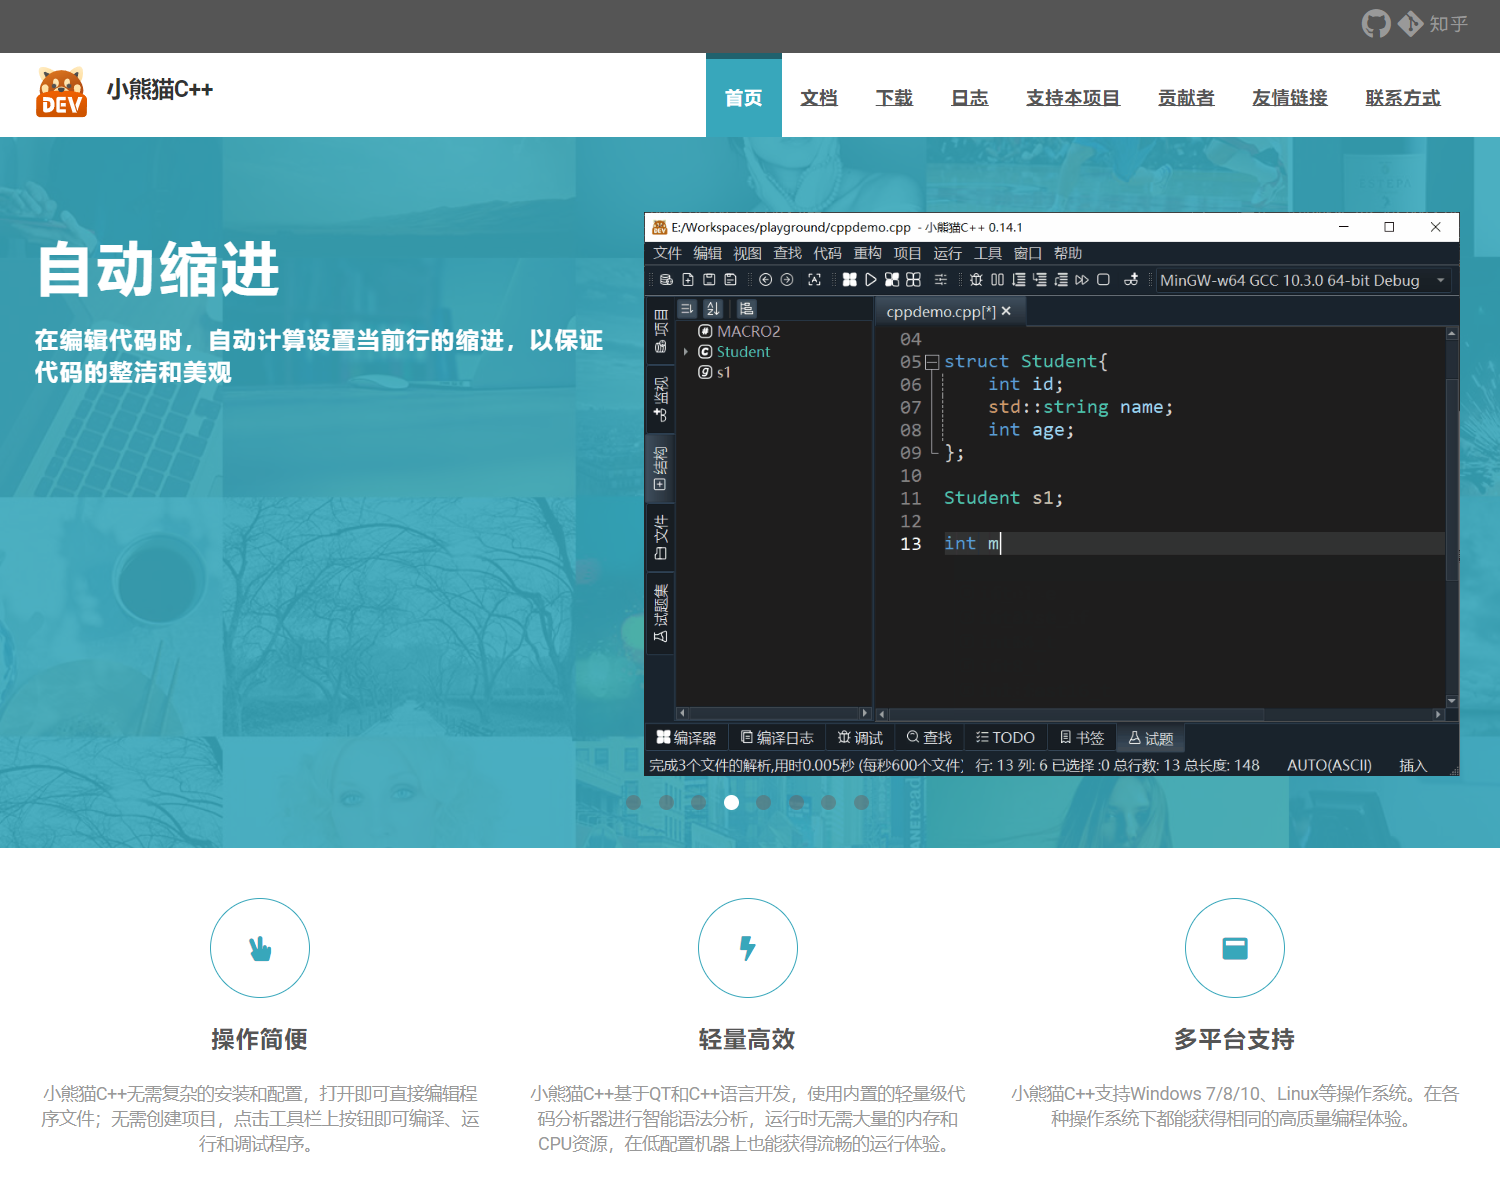Click the Save icon in IDE toolbar
This screenshot has height=1180, width=1500.
coord(709,280)
